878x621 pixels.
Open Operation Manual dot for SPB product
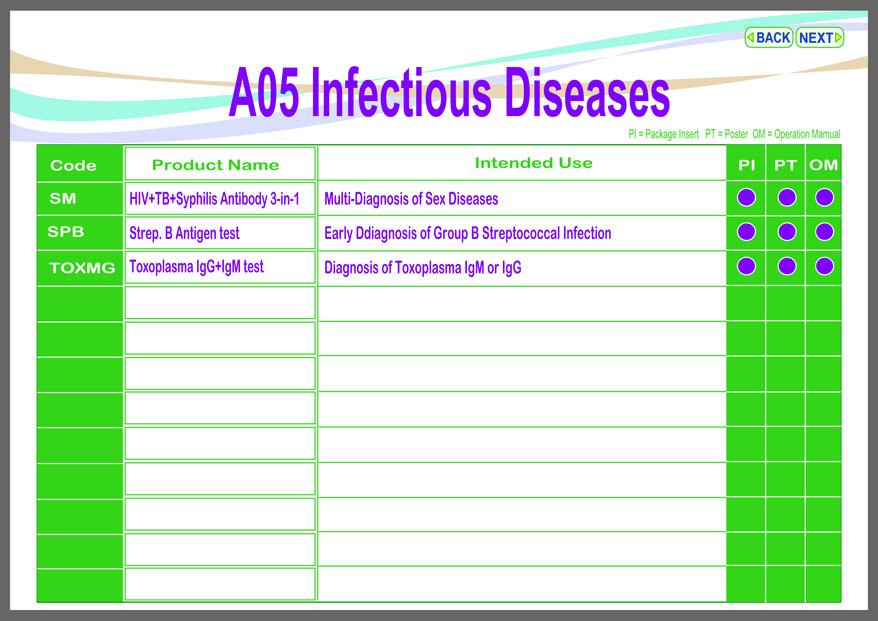point(824,232)
